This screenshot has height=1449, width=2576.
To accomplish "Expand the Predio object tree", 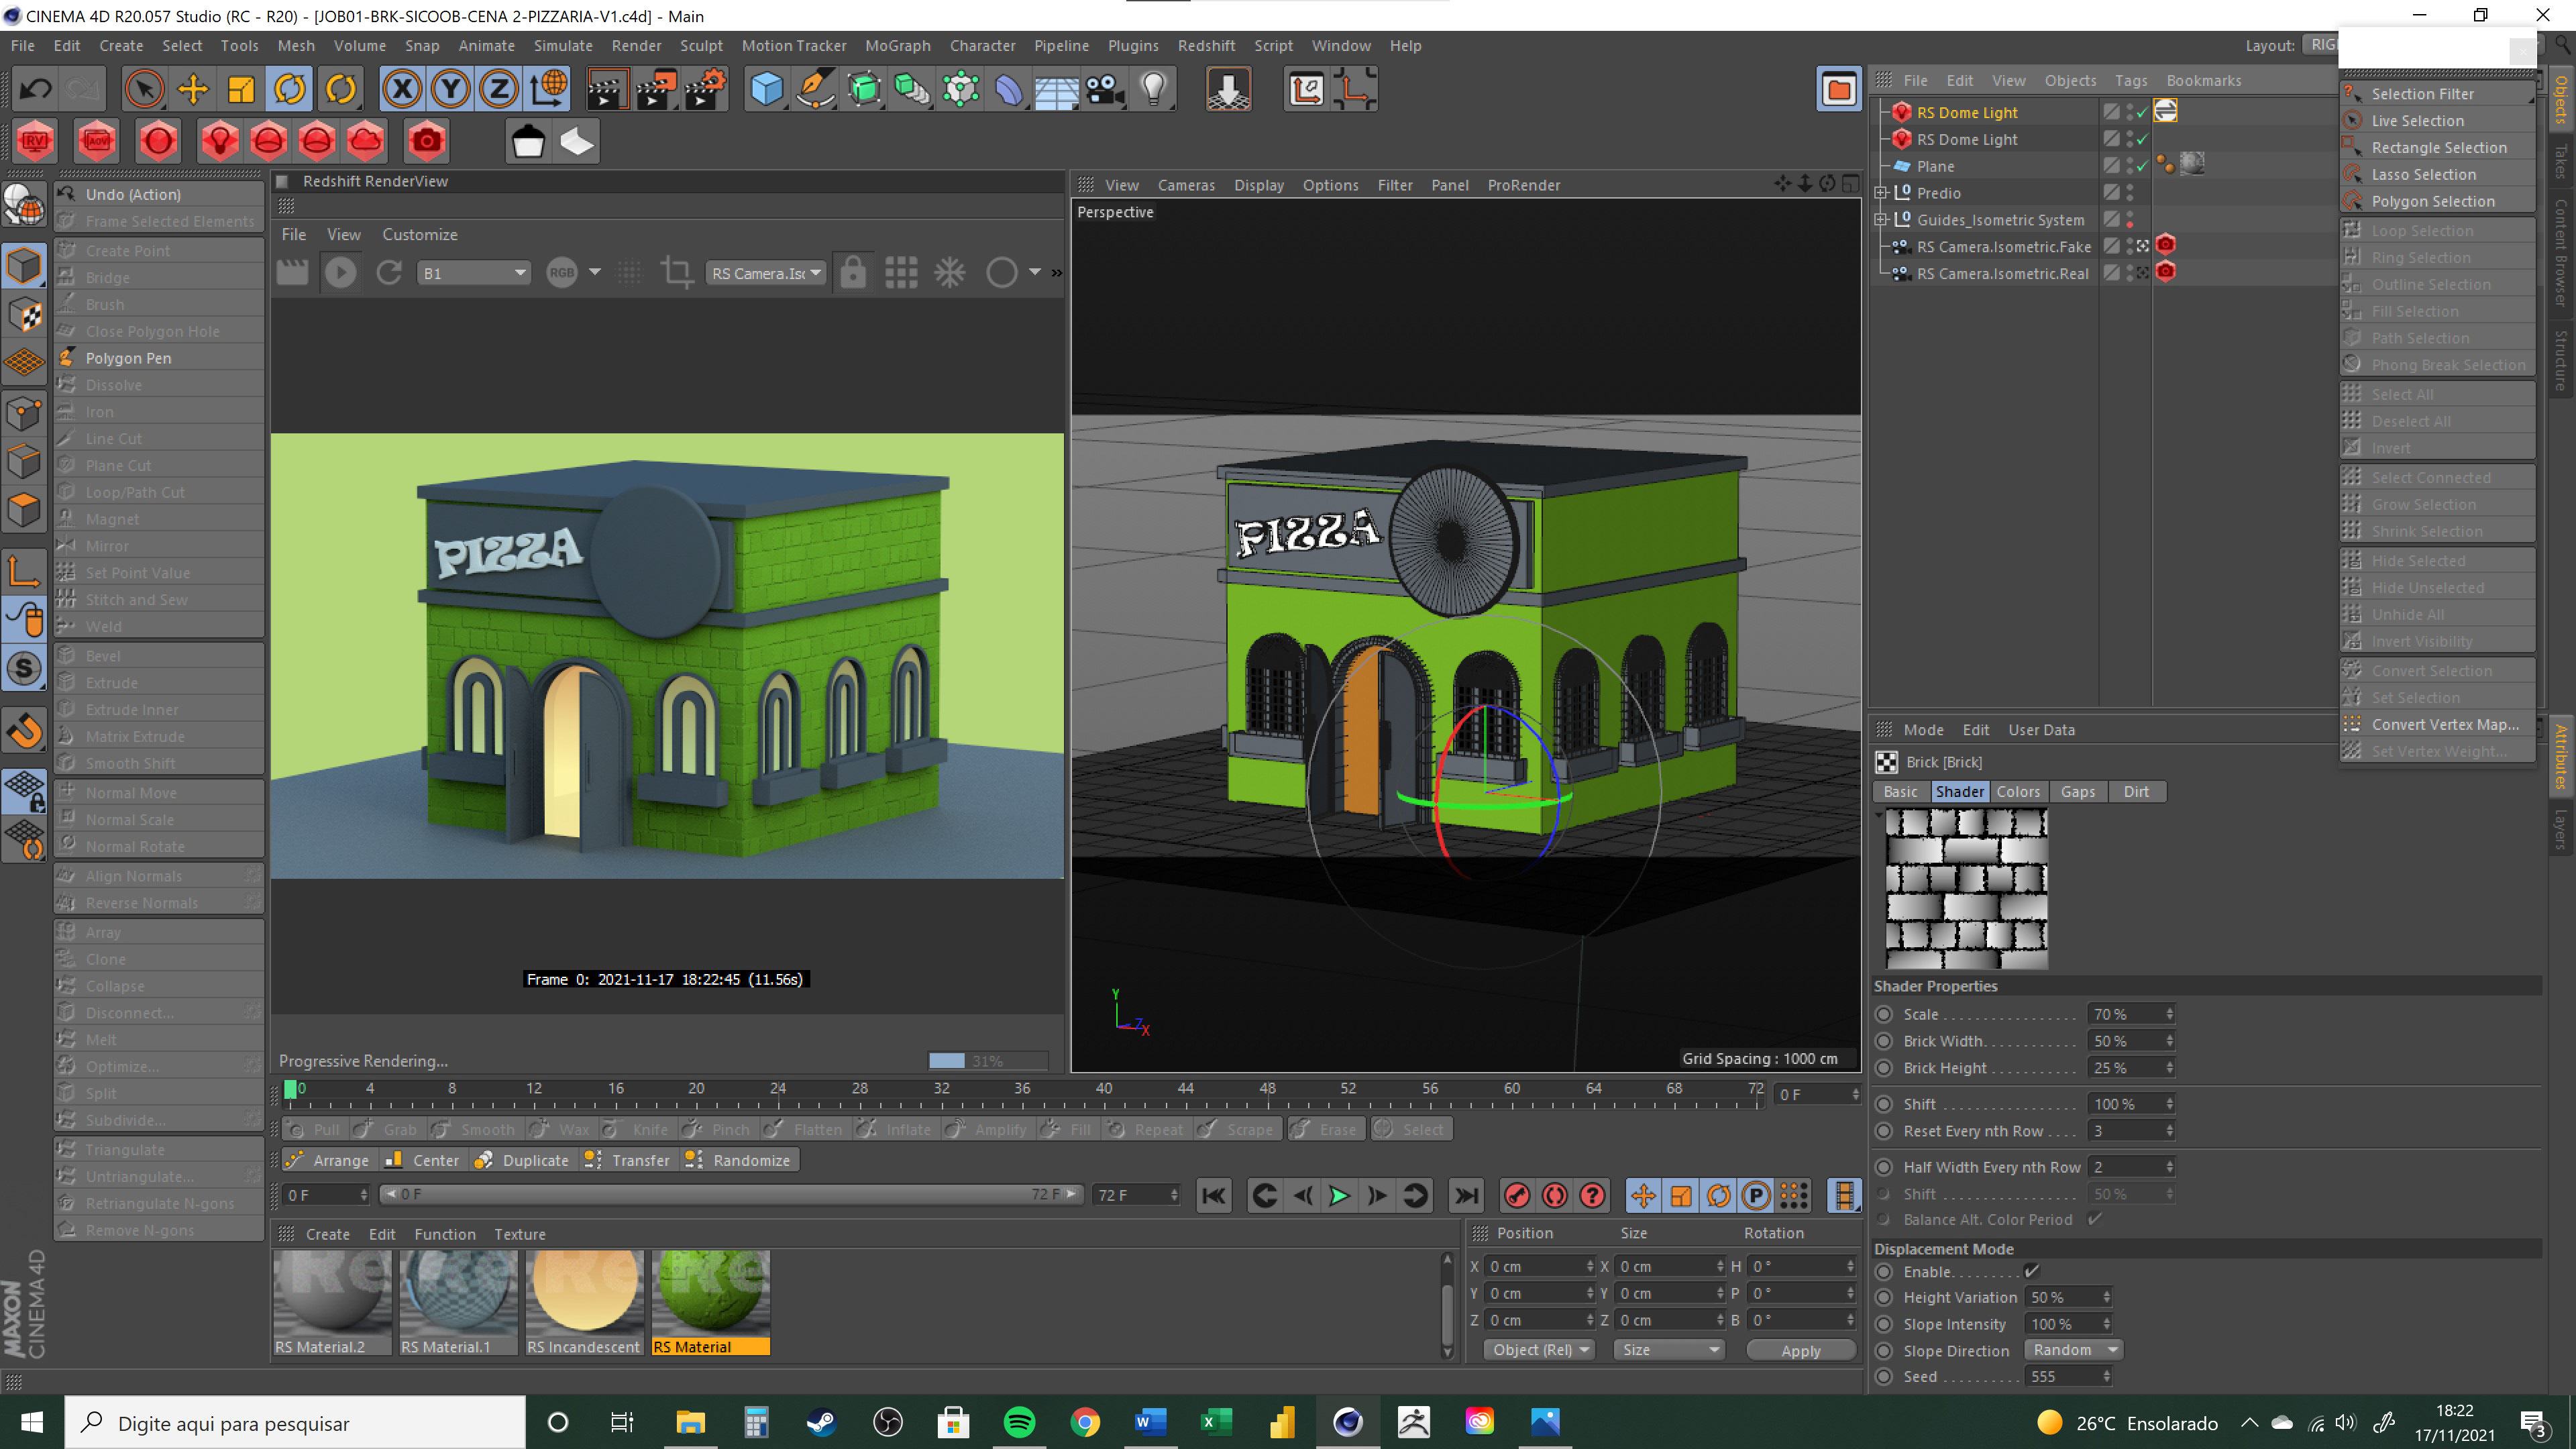I will click(x=1880, y=193).
